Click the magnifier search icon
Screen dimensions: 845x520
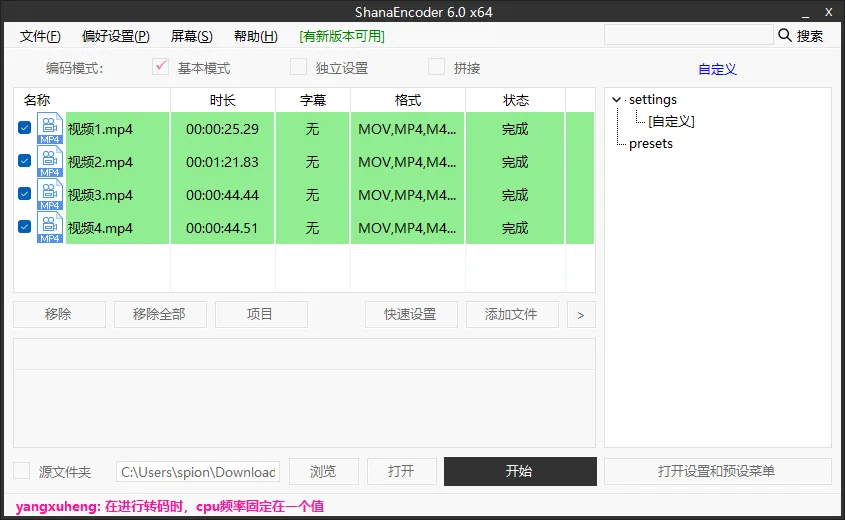click(785, 36)
